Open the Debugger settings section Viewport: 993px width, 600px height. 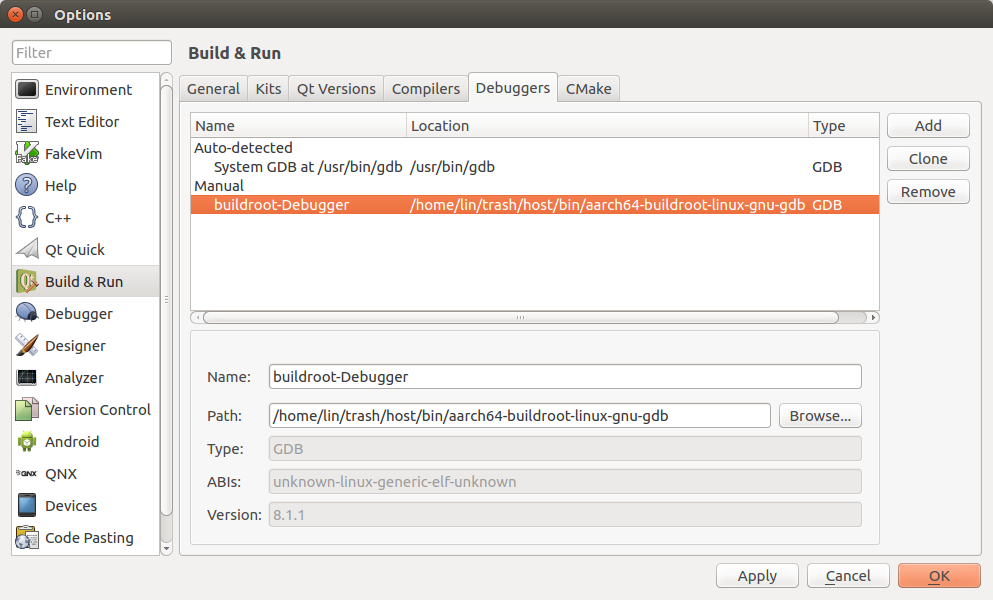coord(75,313)
